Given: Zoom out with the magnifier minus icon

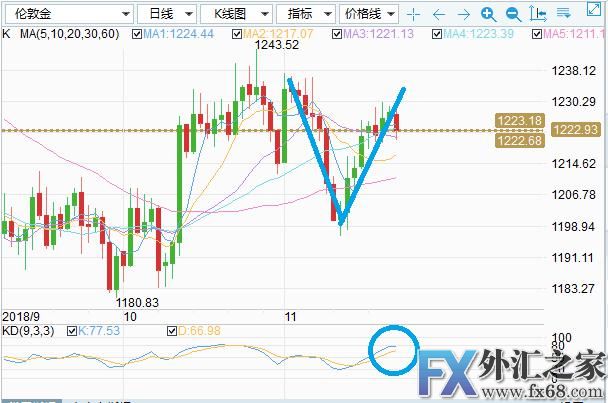Looking at the screenshot, I should tap(511, 14).
